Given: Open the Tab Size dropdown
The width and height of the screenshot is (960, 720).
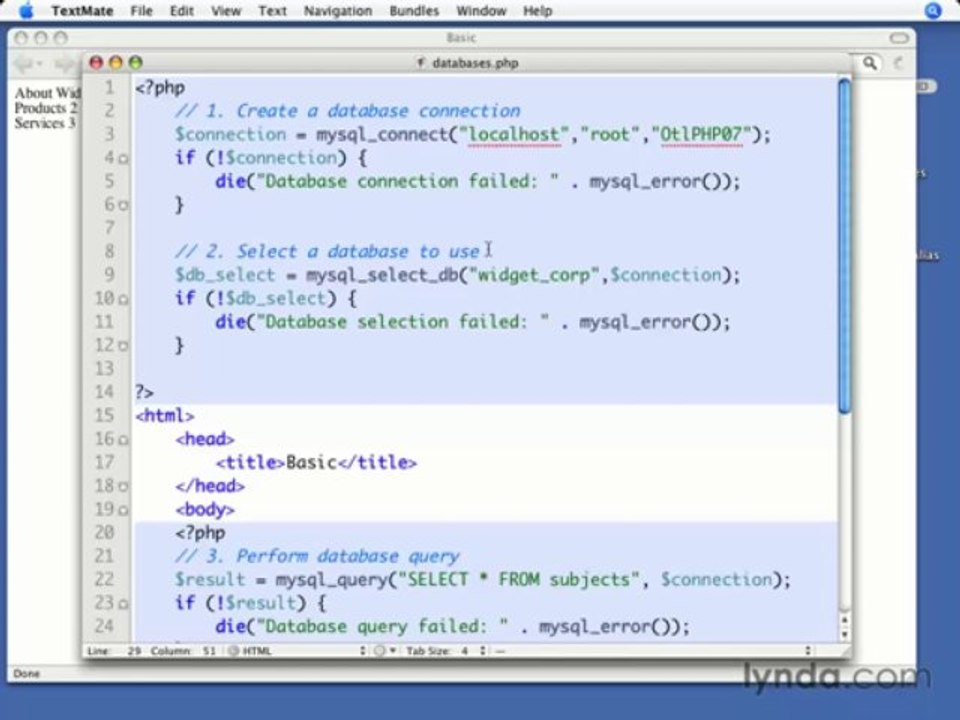Looking at the screenshot, I should pos(446,650).
